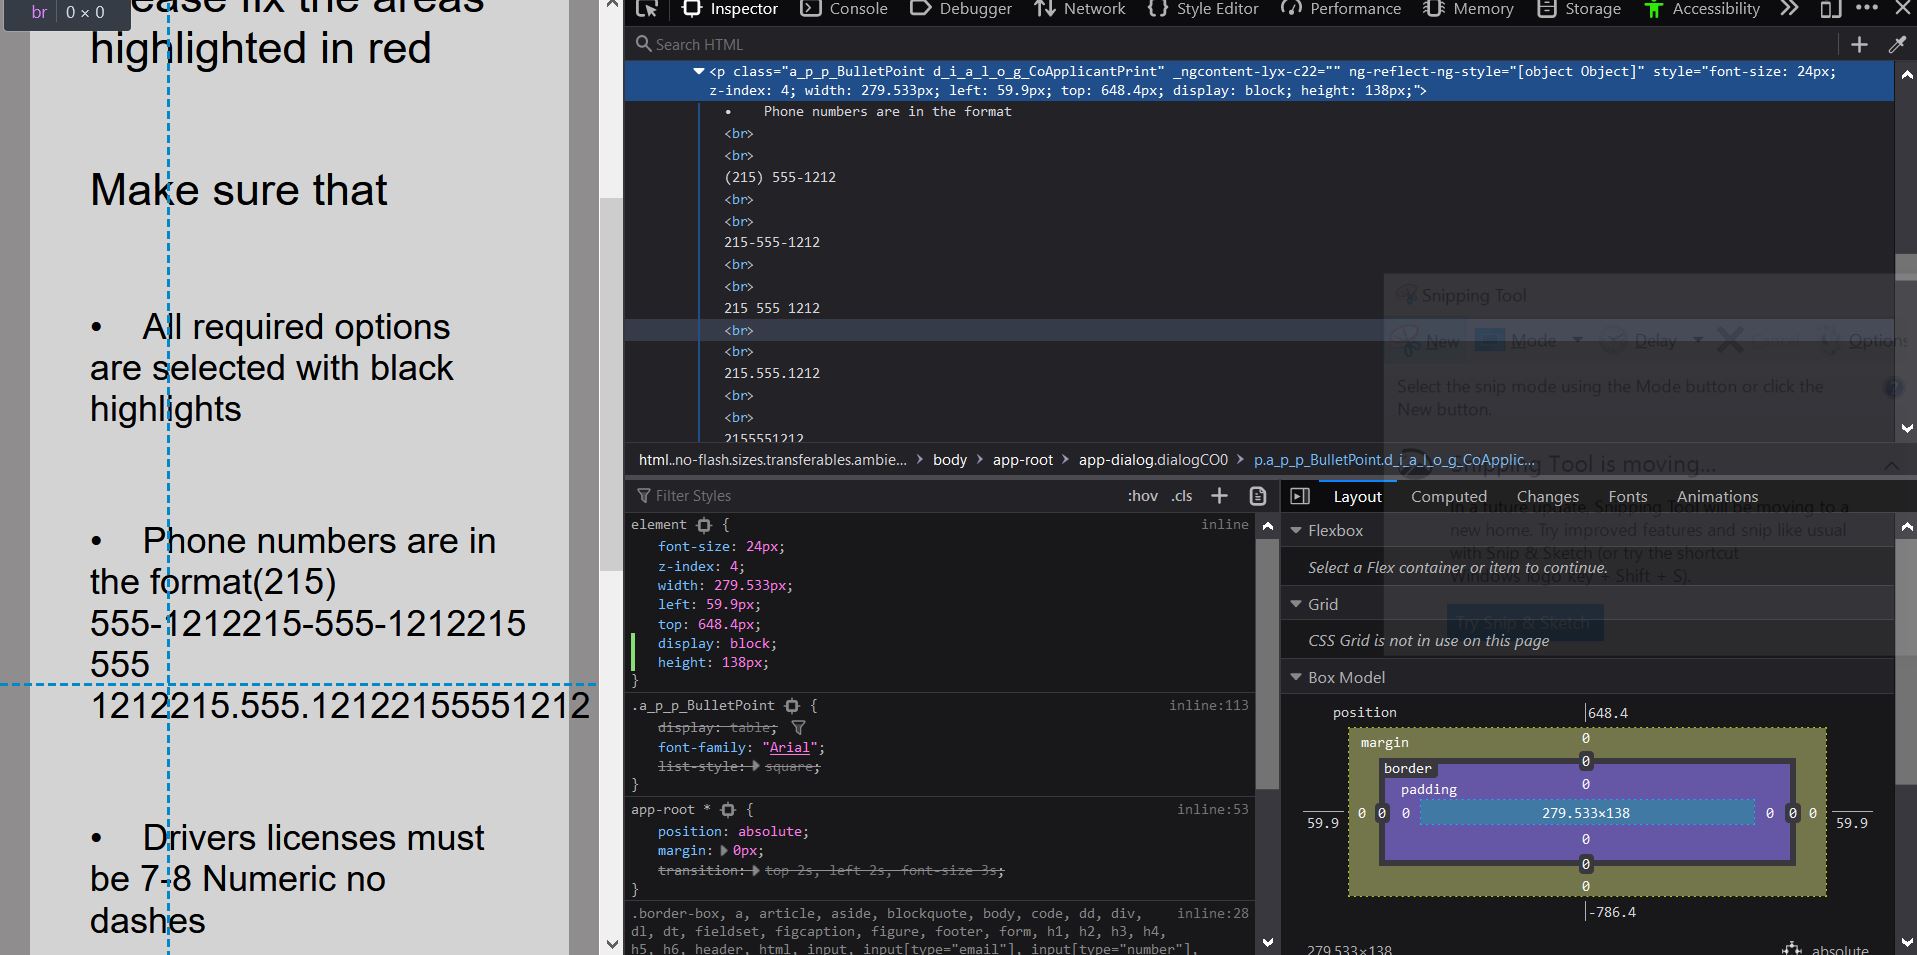
Task: Create a new node with the plus icon
Action: coord(1858,44)
